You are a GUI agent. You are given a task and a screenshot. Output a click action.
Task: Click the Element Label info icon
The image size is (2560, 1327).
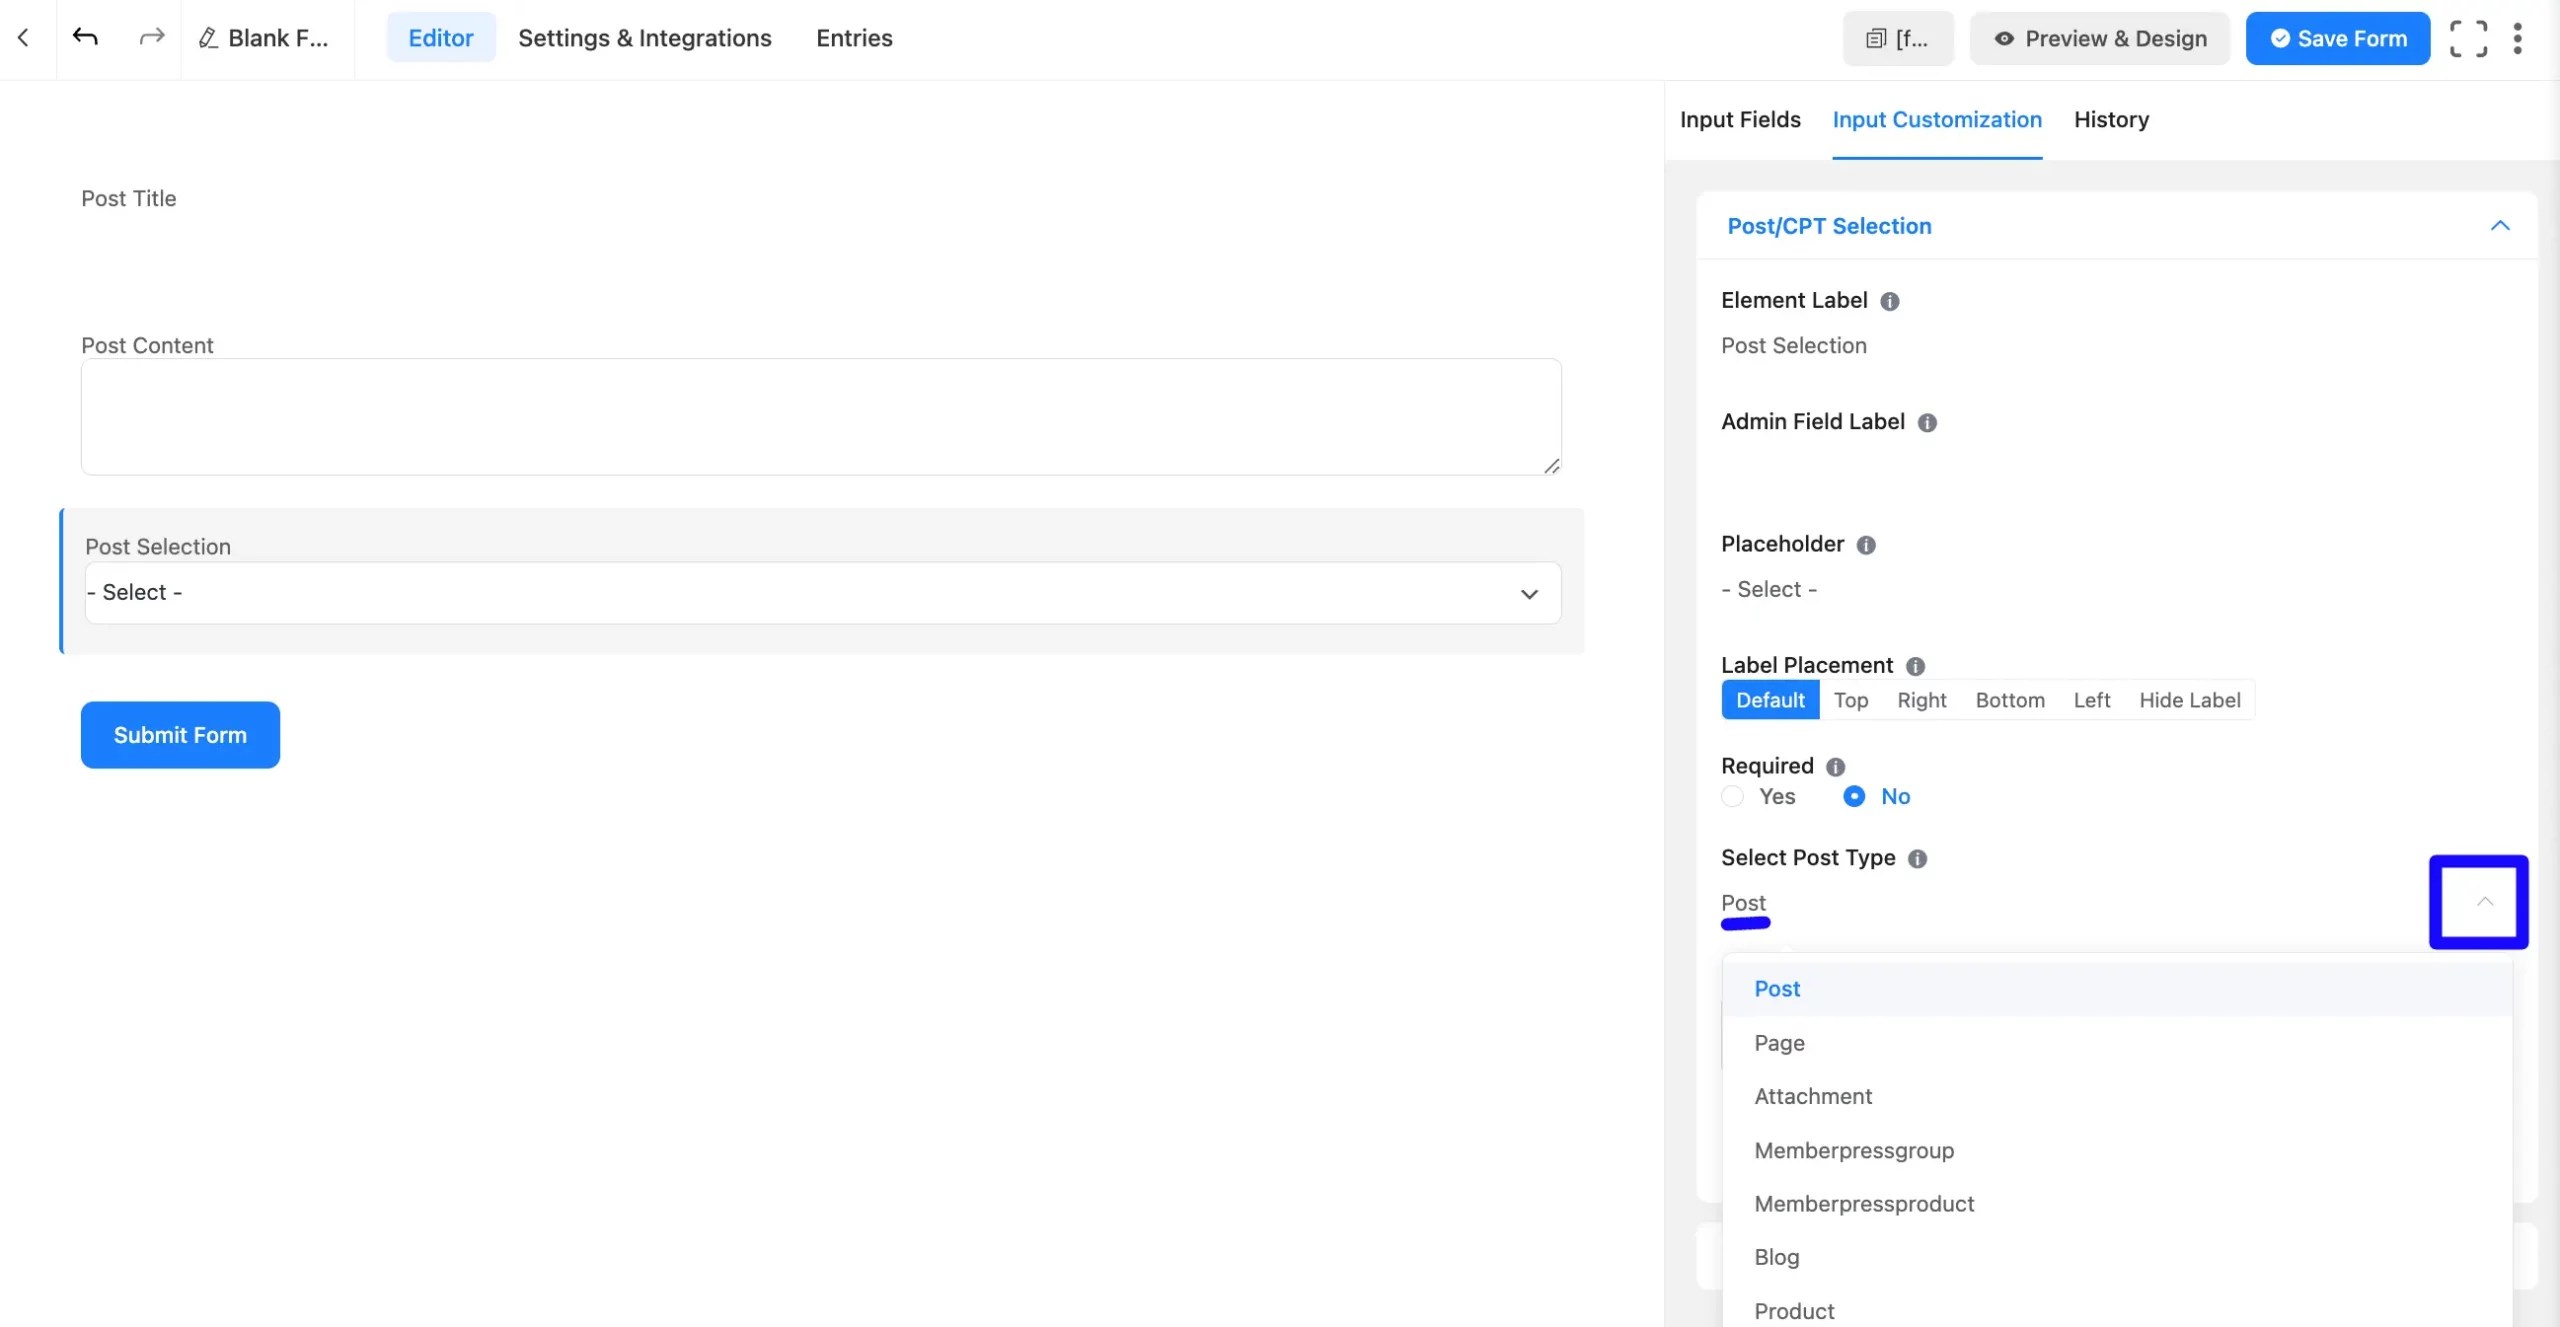[x=1889, y=301]
